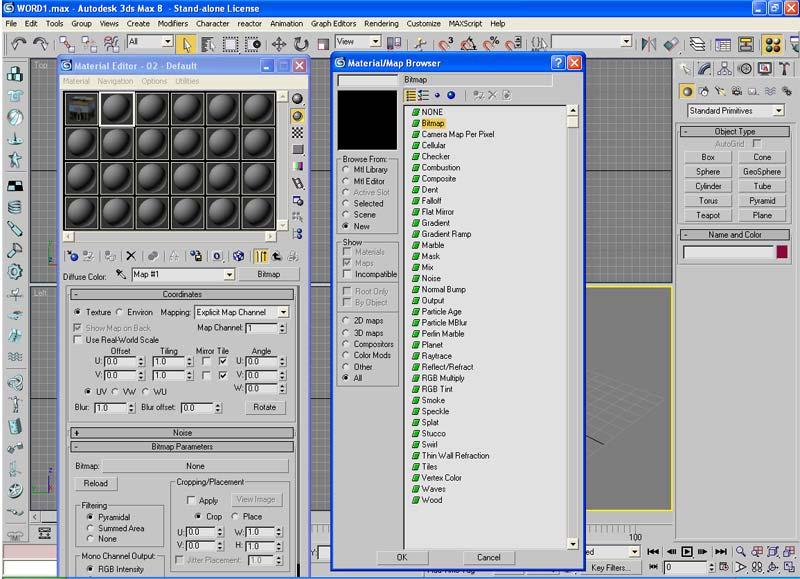
Task: Select Checker in the map list
Action: click(x=435, y=157)
